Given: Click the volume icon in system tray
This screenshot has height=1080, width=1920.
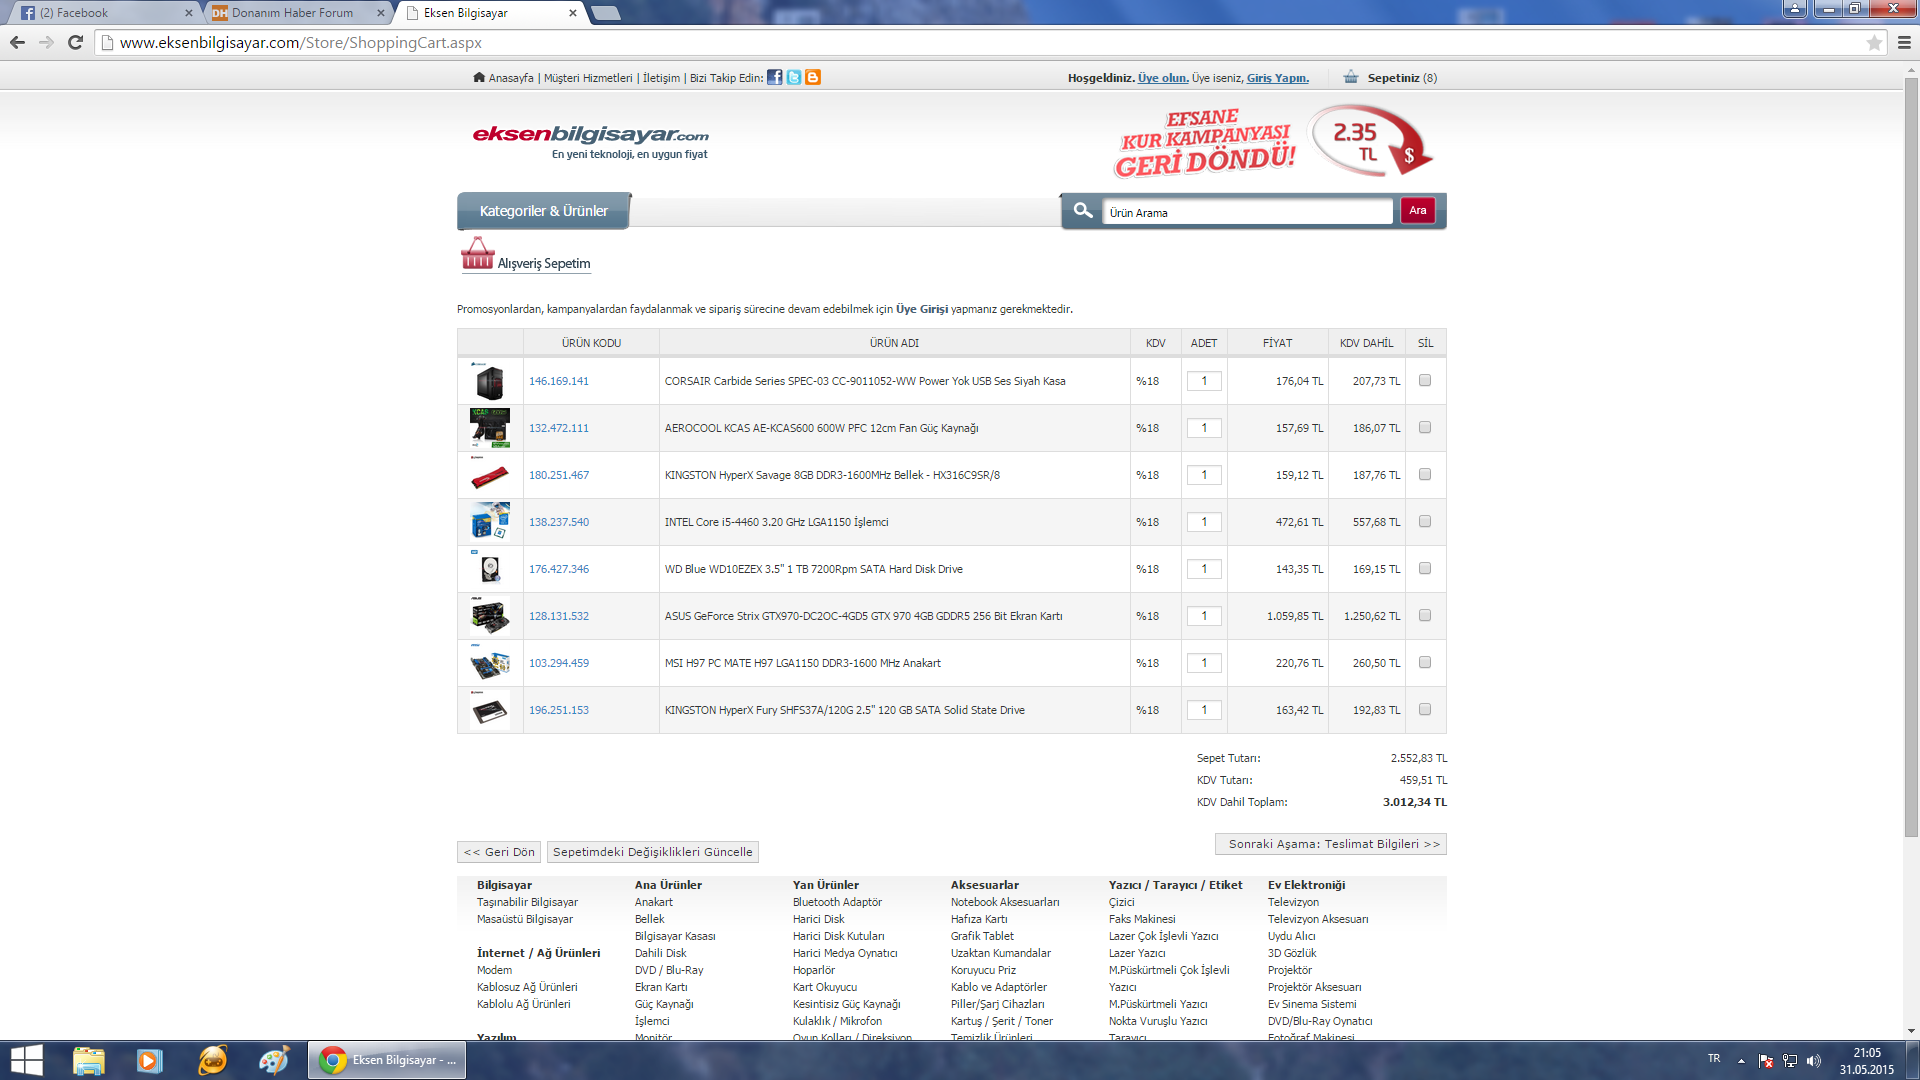Looking at the screenshot, I should point(1814,1061).
